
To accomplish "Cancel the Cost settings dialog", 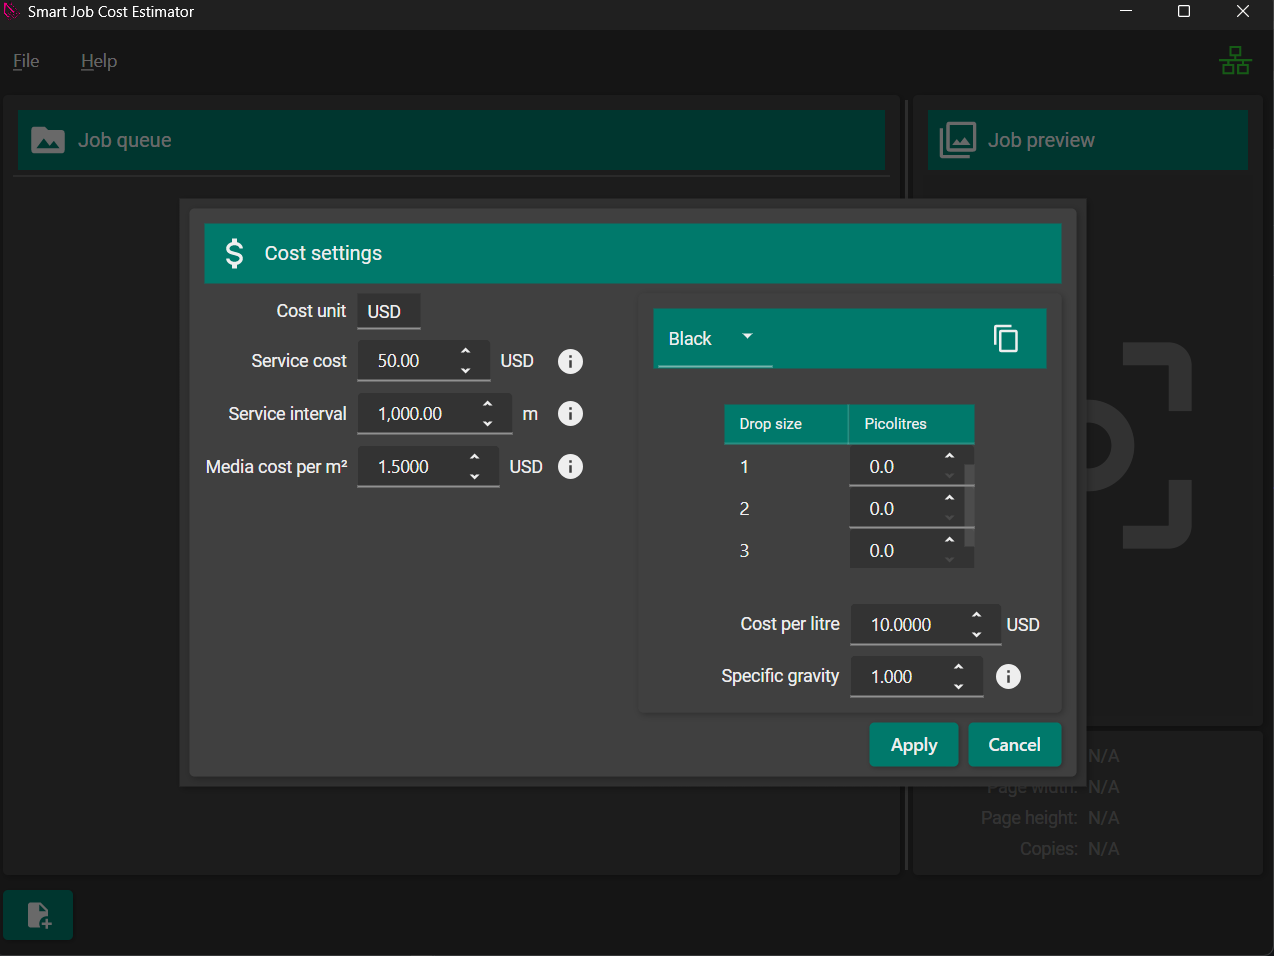I will [1014, 744].
